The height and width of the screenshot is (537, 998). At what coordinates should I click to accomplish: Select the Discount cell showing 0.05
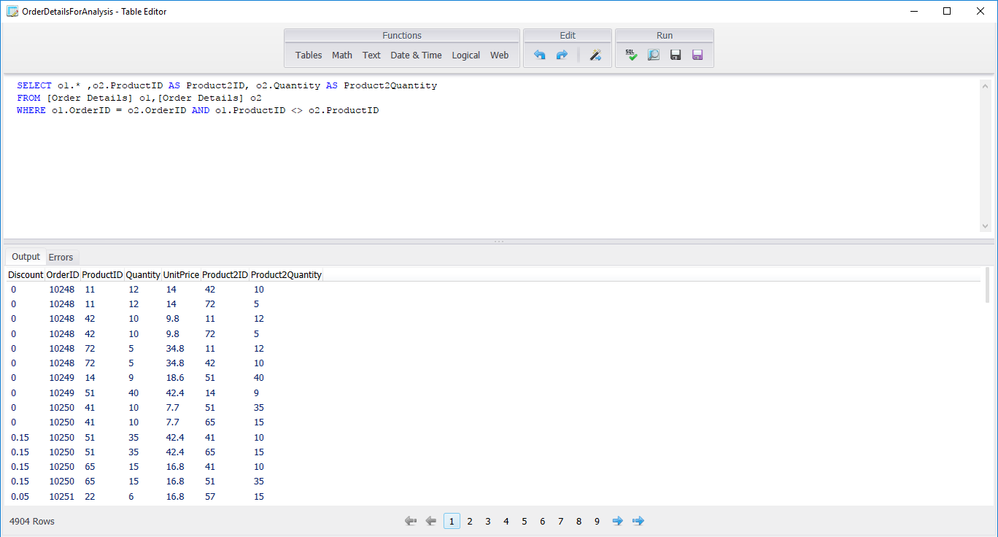click(20, 496)
